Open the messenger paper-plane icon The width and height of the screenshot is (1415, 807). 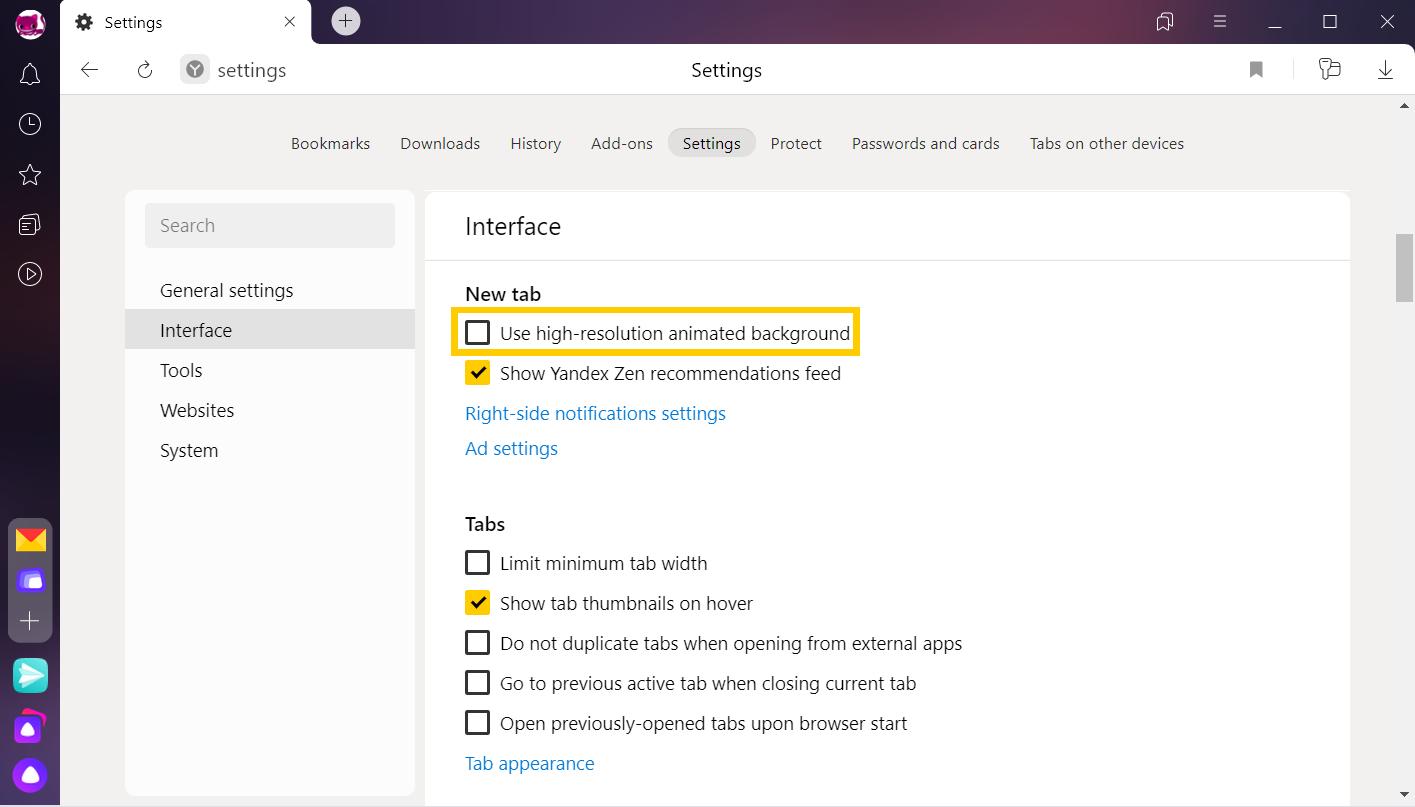click(31, 676)
